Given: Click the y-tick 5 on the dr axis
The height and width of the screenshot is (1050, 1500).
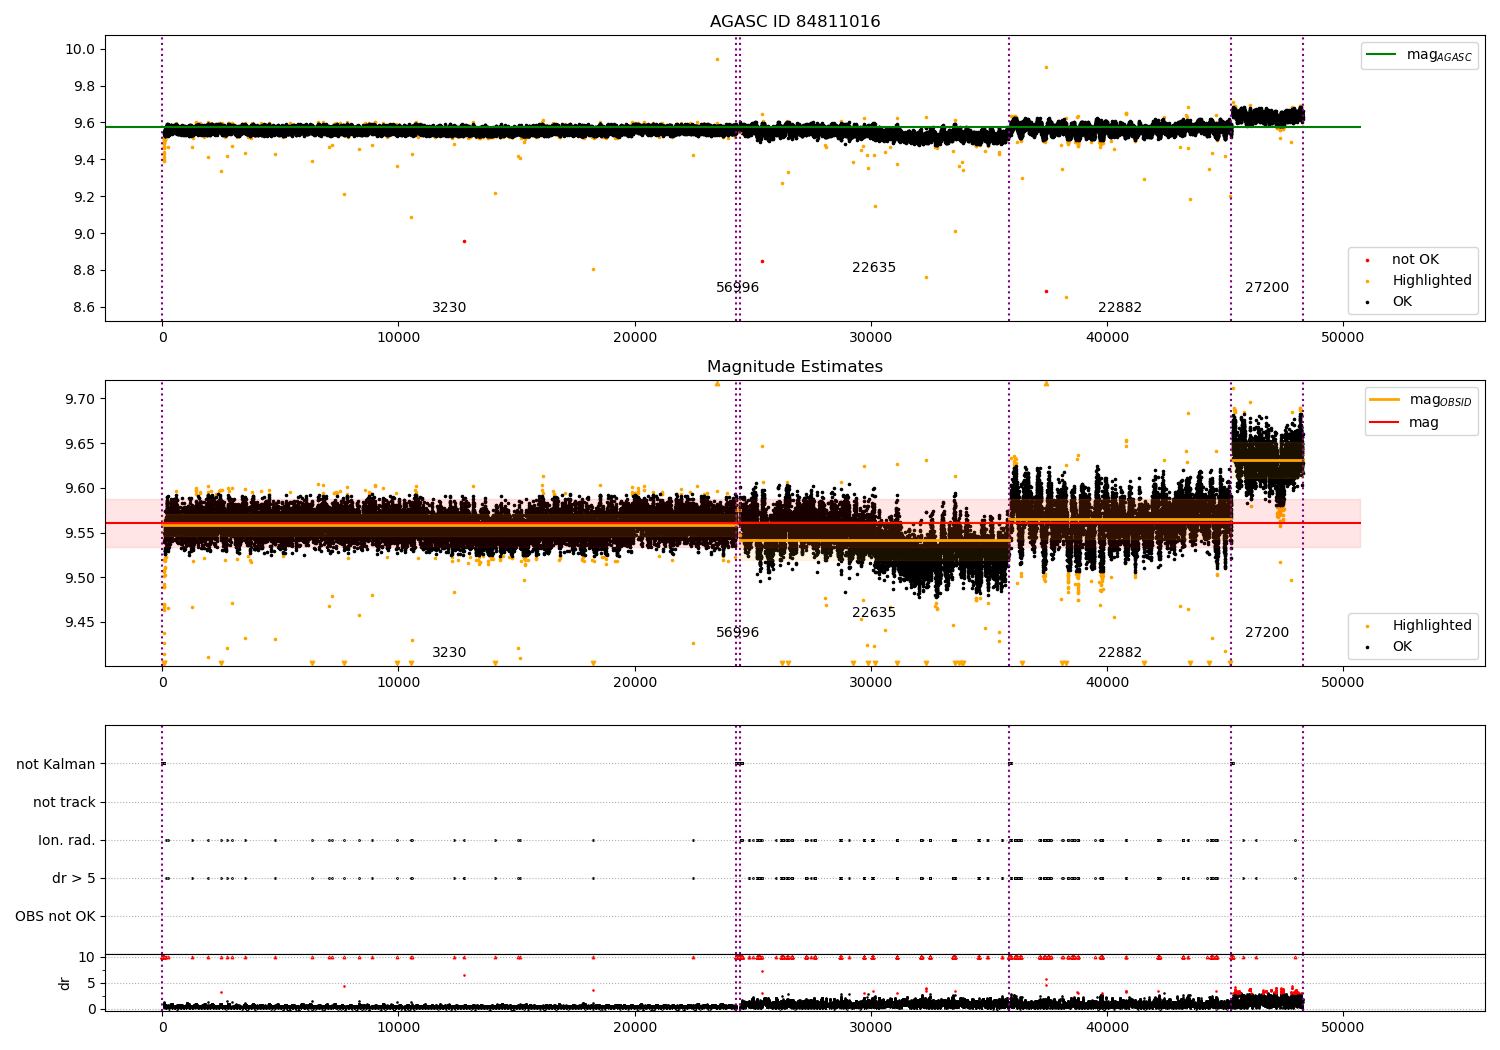Looking at the screenshot, I should pos(92,983).
